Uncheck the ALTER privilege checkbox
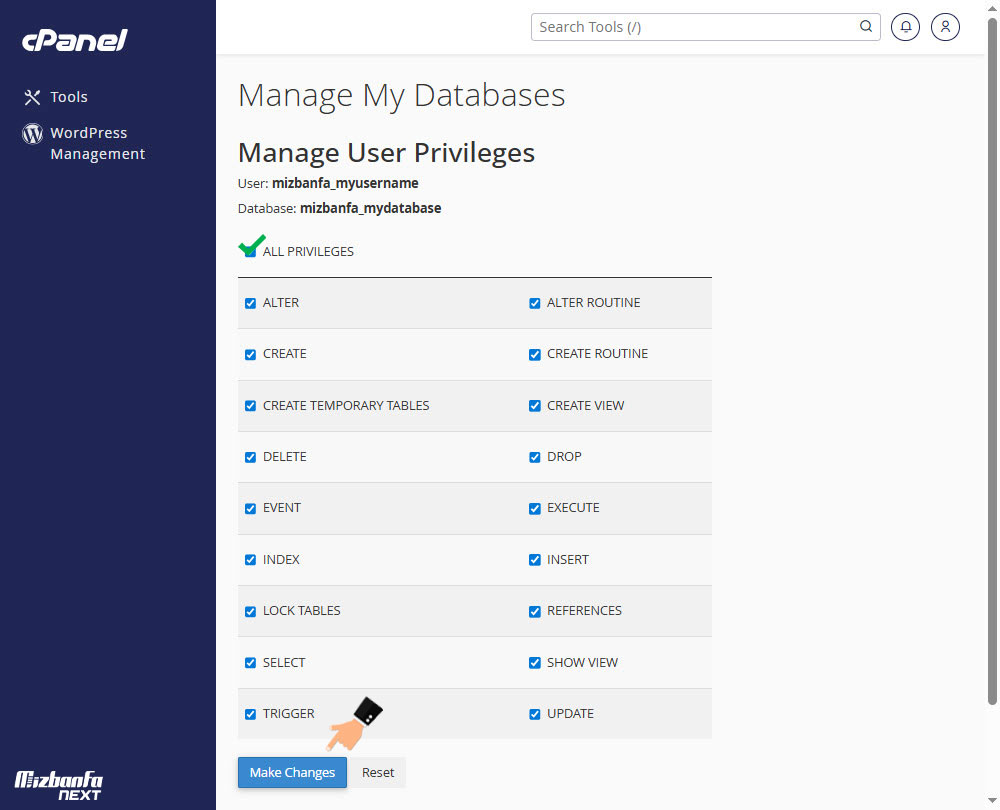This screenshot has width=1000, height=810. click(251, 303)
